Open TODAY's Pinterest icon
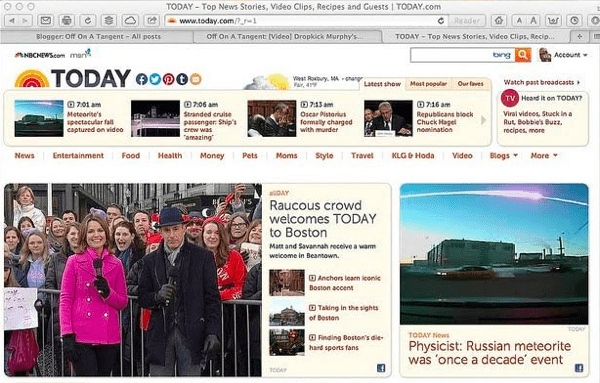Screen dimensions: 600x383 [x=168, y=79]
